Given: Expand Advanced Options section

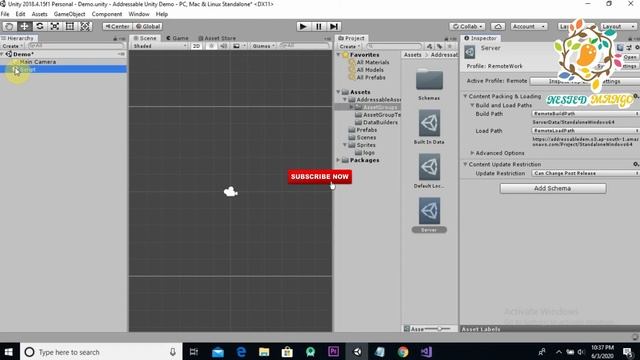Looking at the screenshot, I should [472, 153].
